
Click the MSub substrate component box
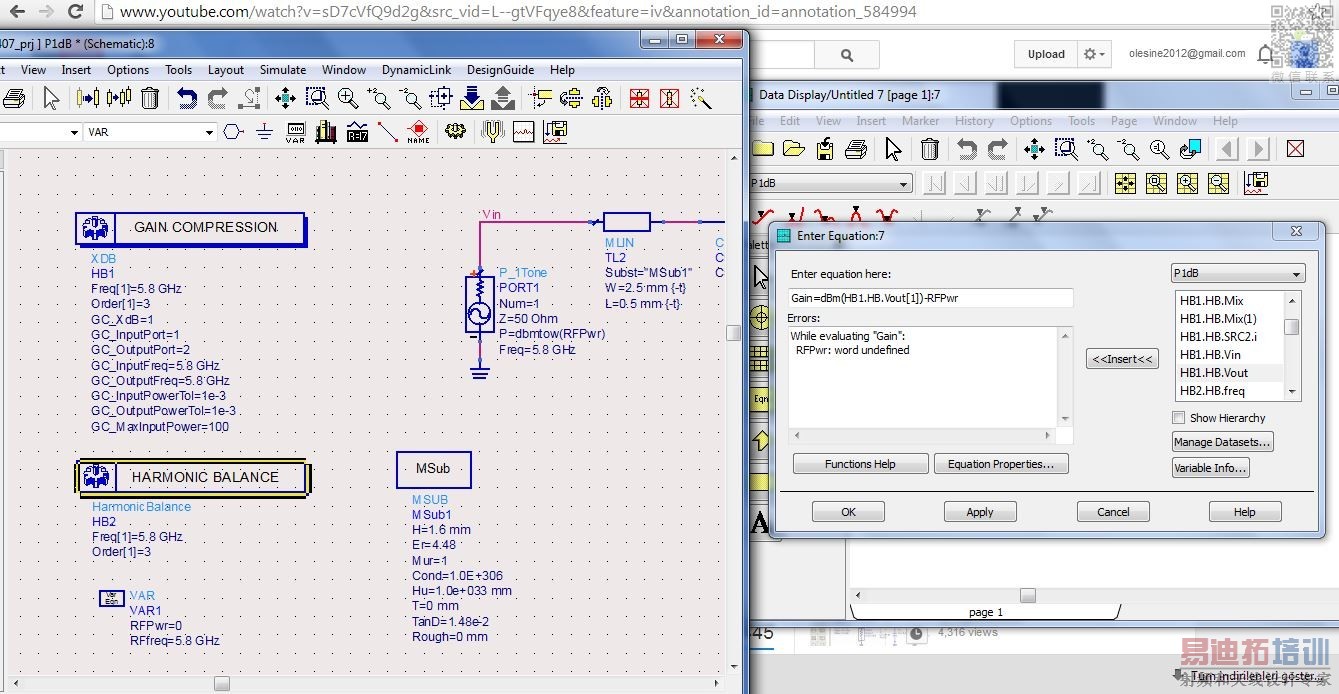433,469
